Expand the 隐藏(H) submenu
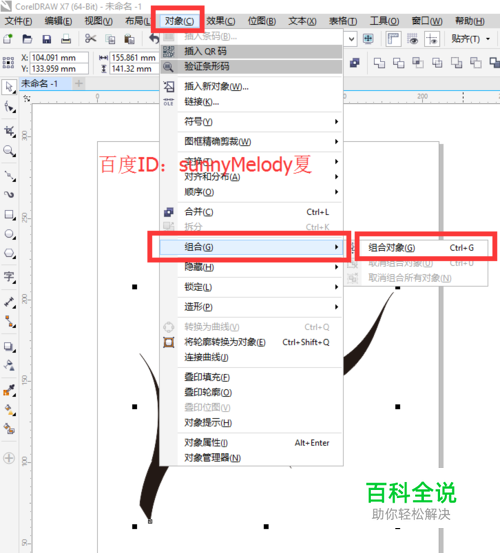This screenshot has height=553, width=500. coord(252,267)
